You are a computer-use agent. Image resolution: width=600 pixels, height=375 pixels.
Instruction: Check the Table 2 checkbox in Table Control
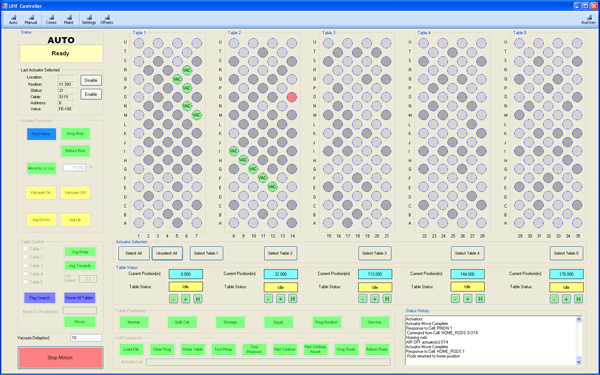point(25,257)
